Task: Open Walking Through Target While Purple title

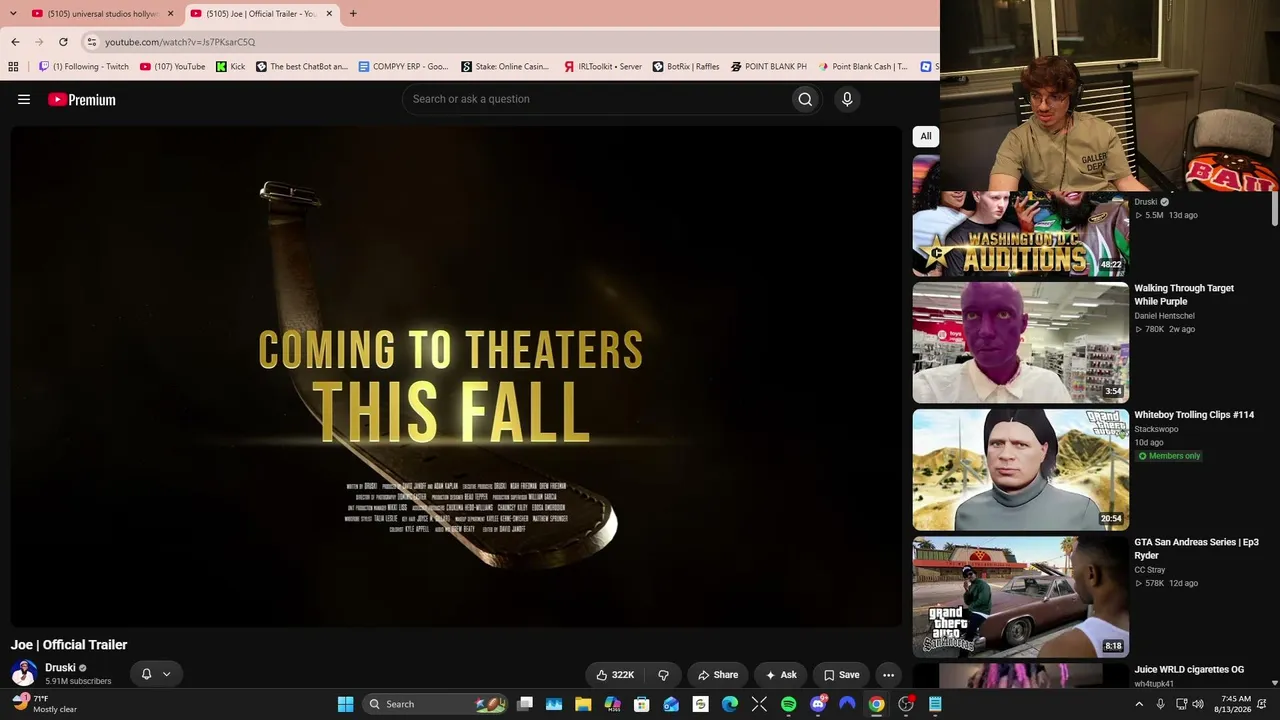Action: (1184, 295)
